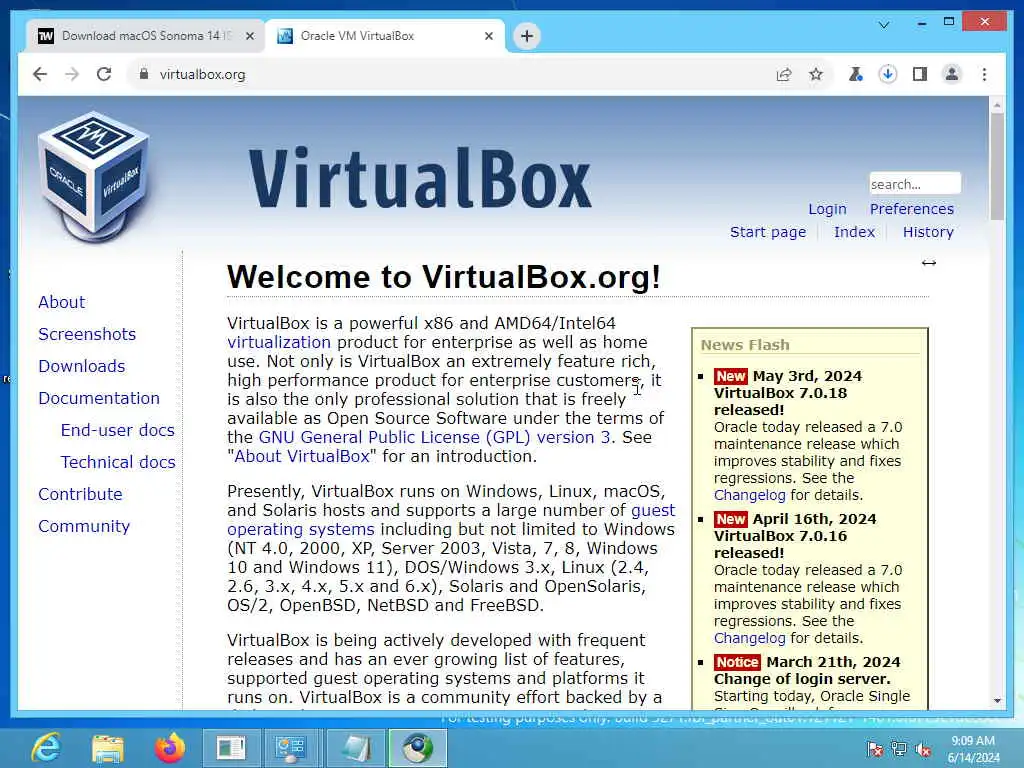
Task: Open Downloads in the sidebar
Action: pos(82,366)
